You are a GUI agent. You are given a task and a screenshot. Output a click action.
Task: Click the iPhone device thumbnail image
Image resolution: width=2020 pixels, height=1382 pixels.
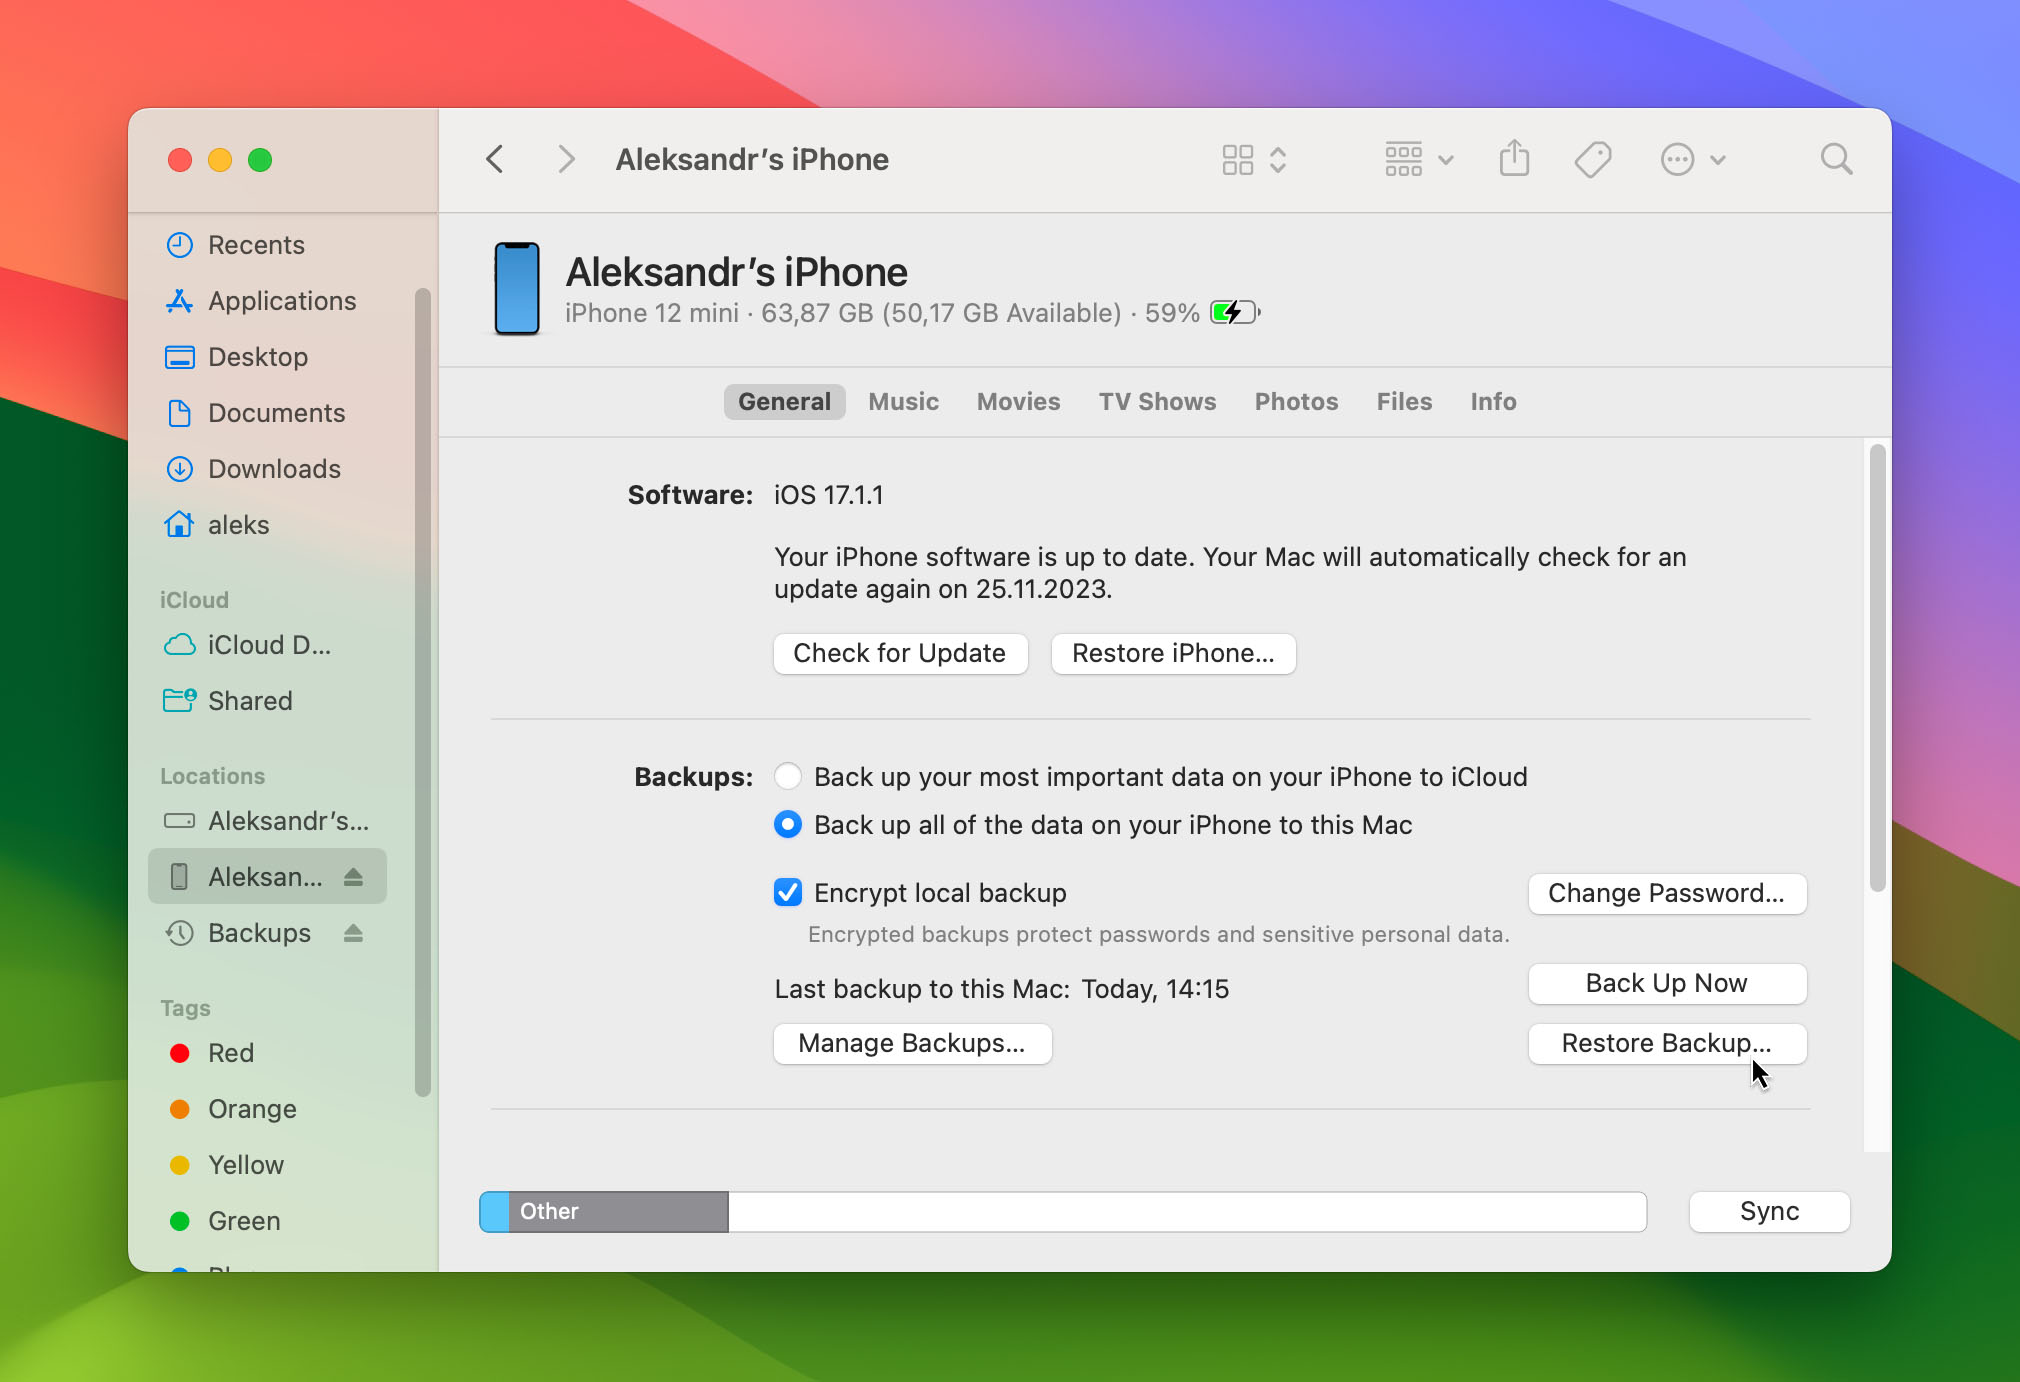[x=517, y=289]
